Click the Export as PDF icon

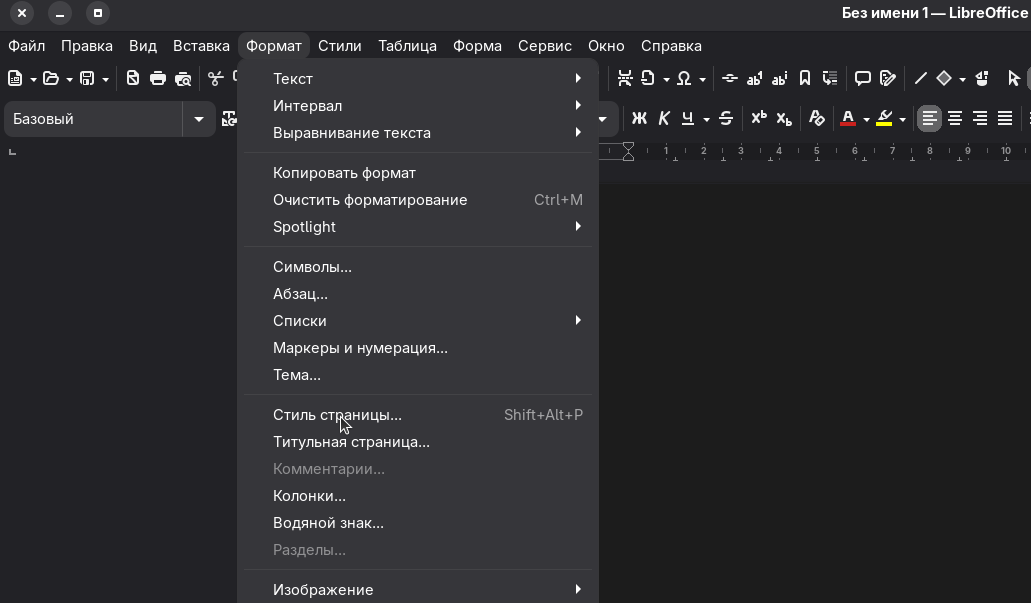coord(133,78)
